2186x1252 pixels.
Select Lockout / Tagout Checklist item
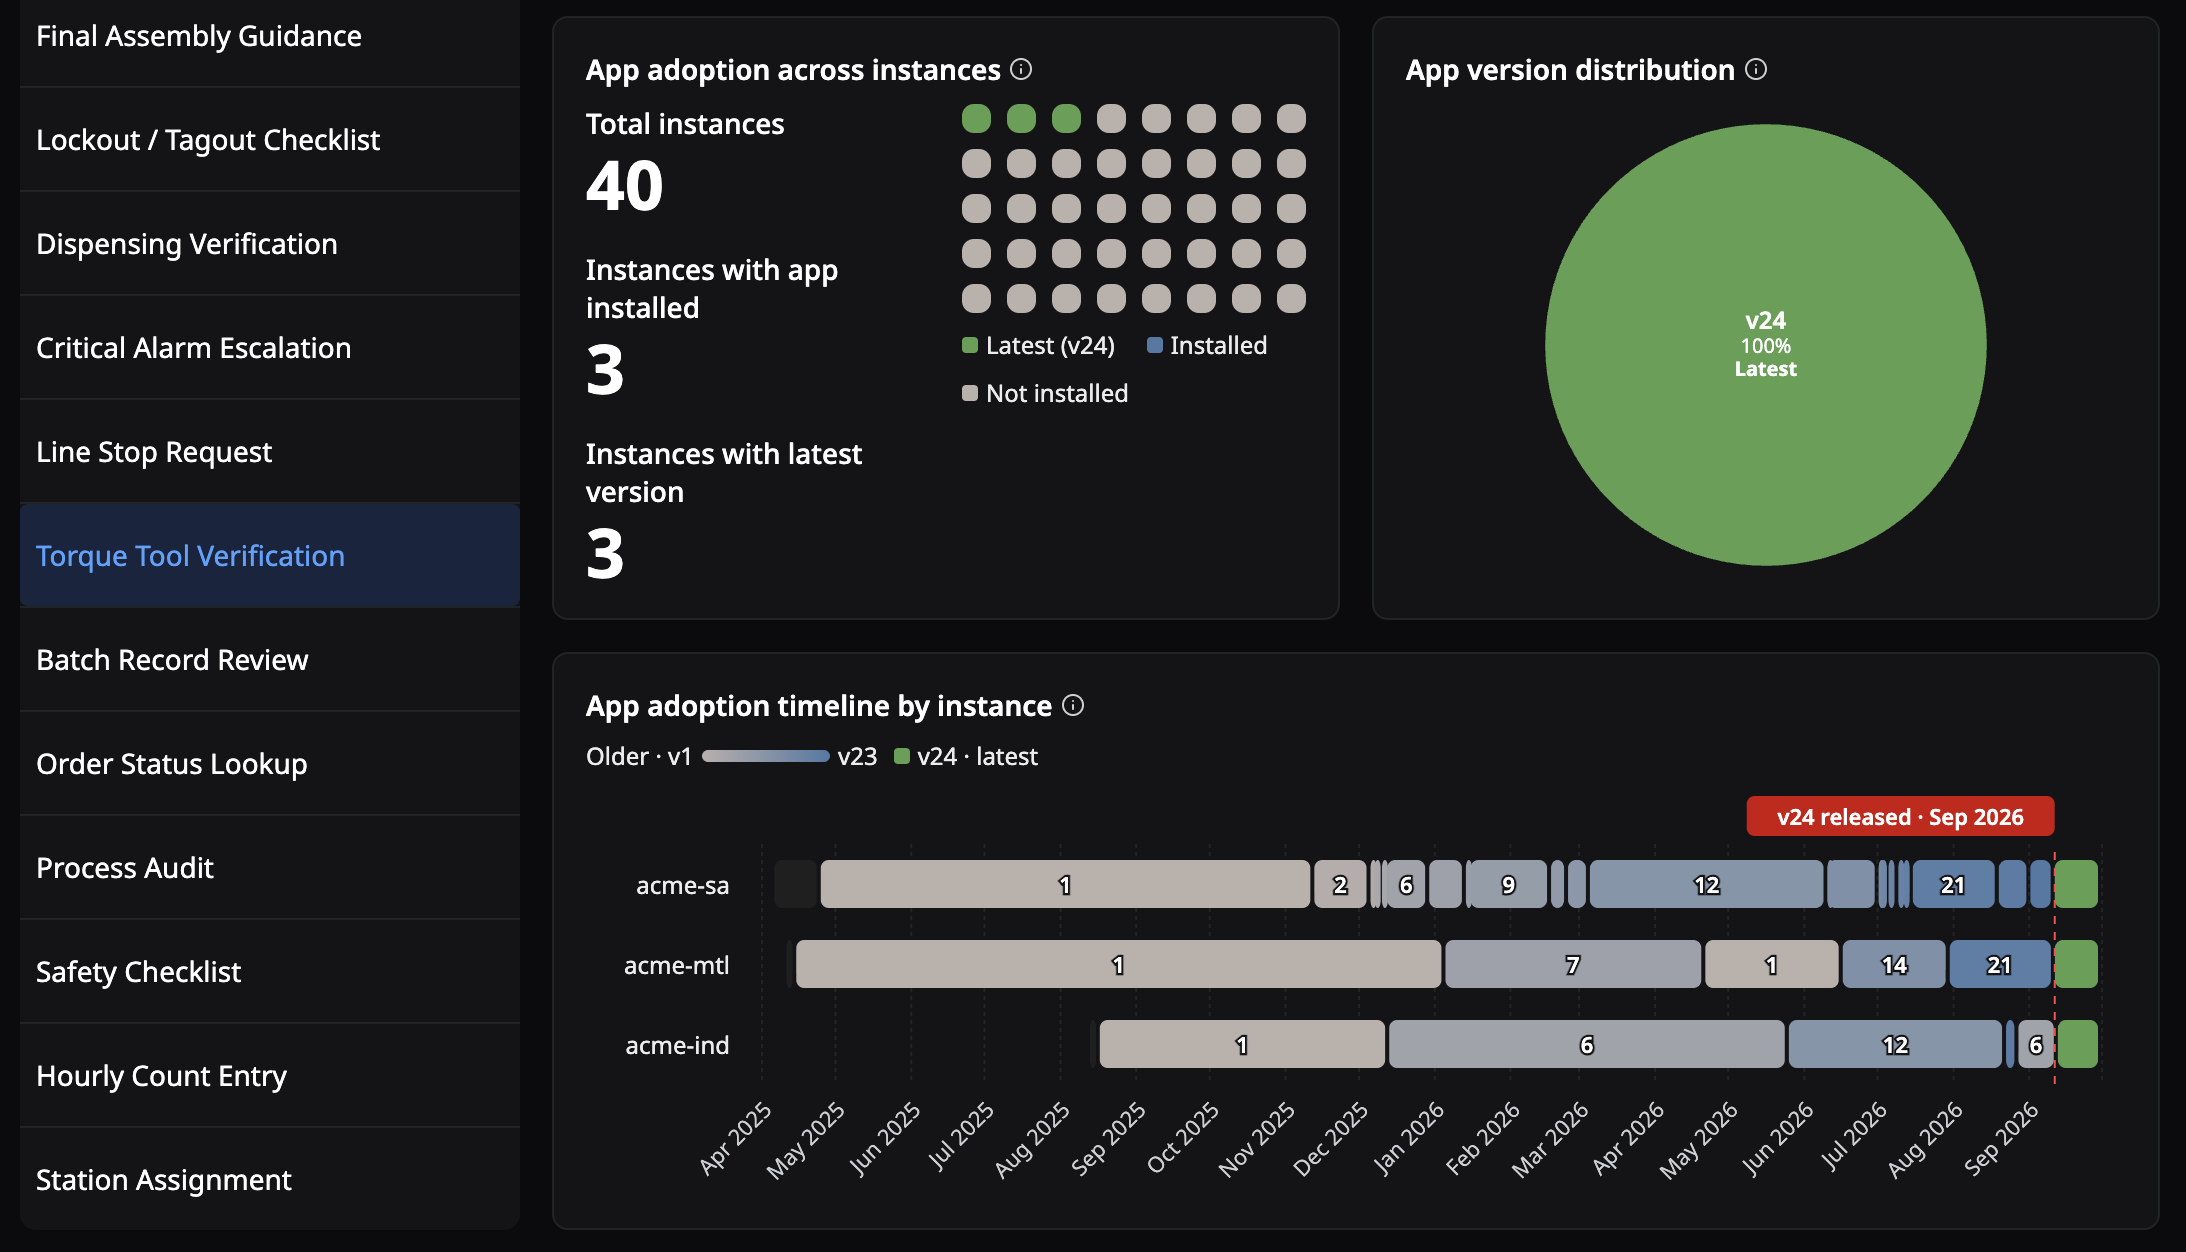click(x=270, y=140)
